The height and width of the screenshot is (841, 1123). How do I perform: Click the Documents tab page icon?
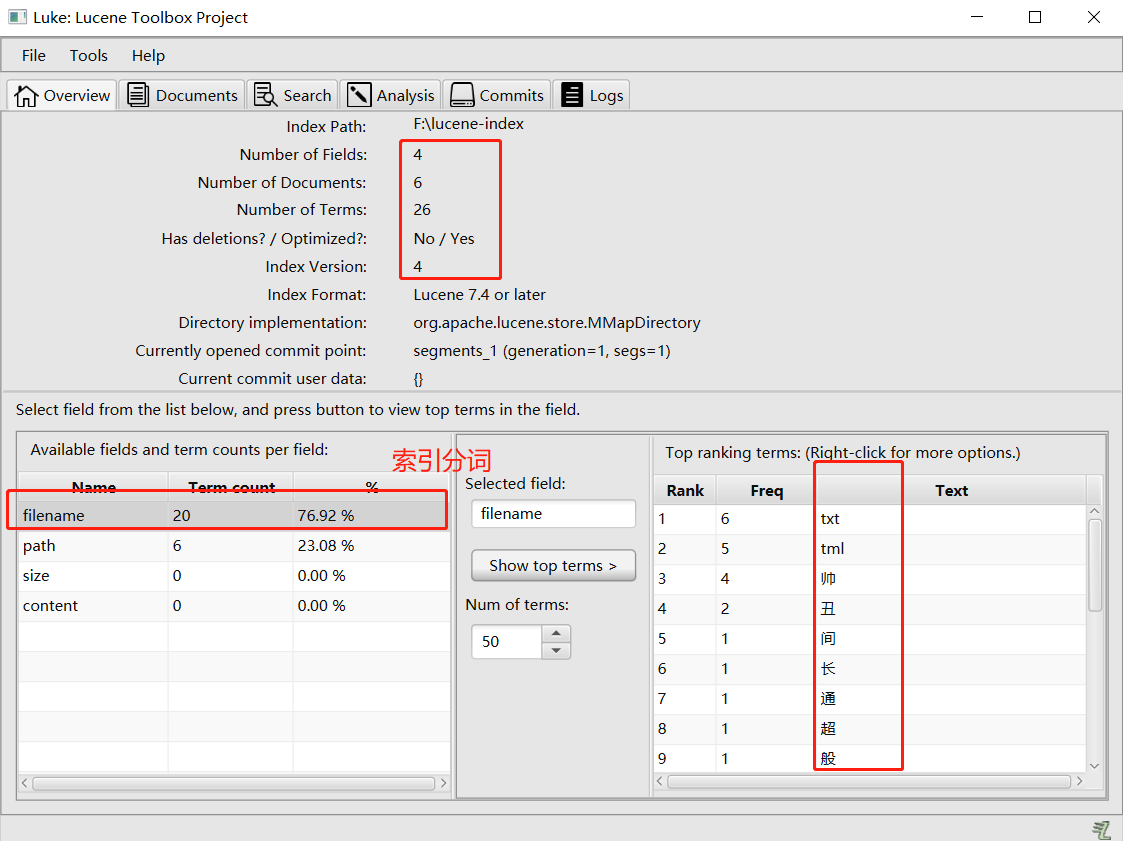point(138,95)
